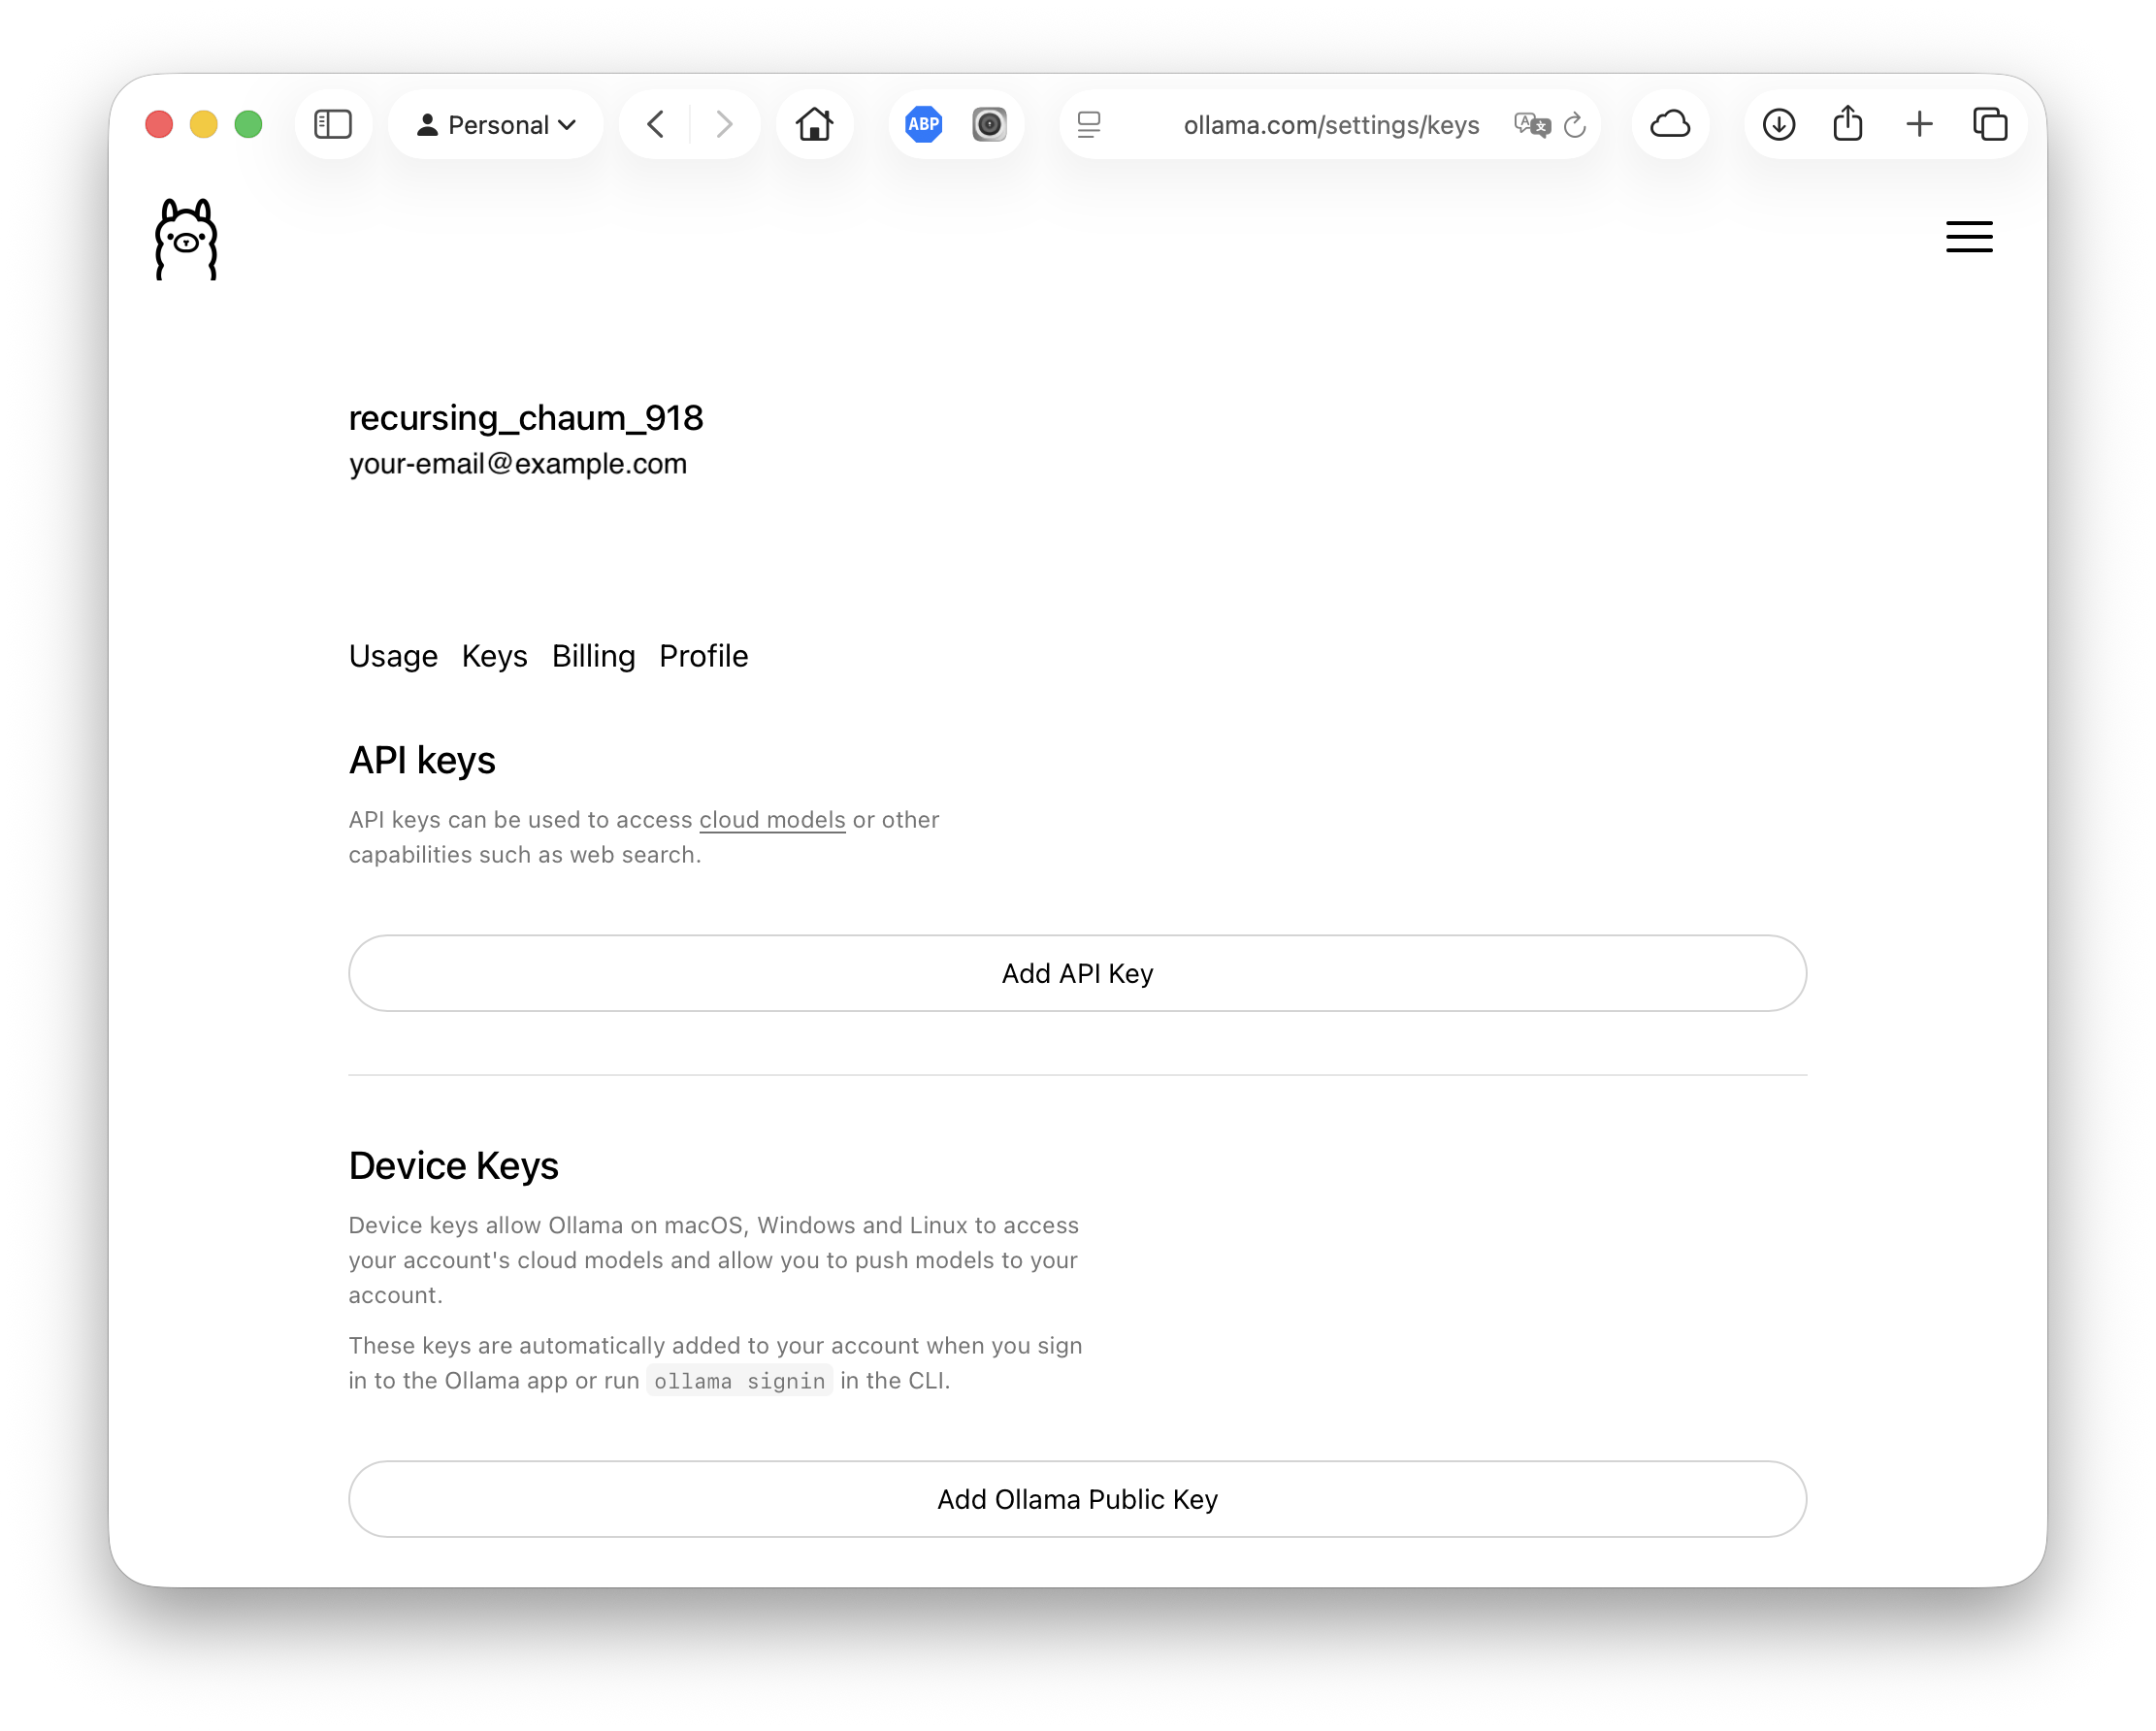Open the translate page icon

pyautogui.click(x=1530, y=125)
